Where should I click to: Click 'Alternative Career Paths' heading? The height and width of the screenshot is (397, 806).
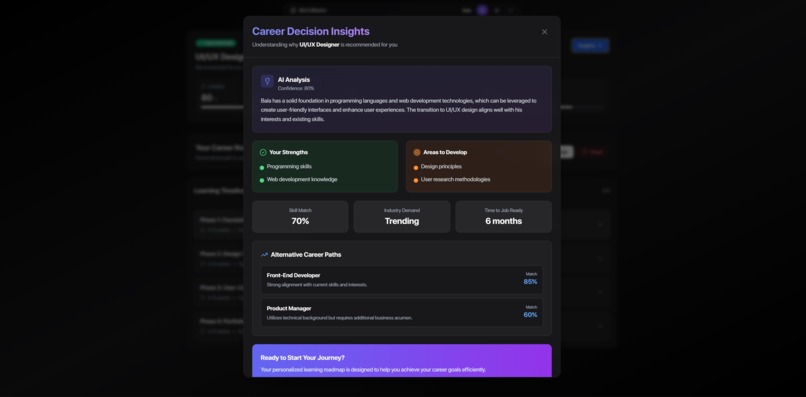[x=306, y=255]
